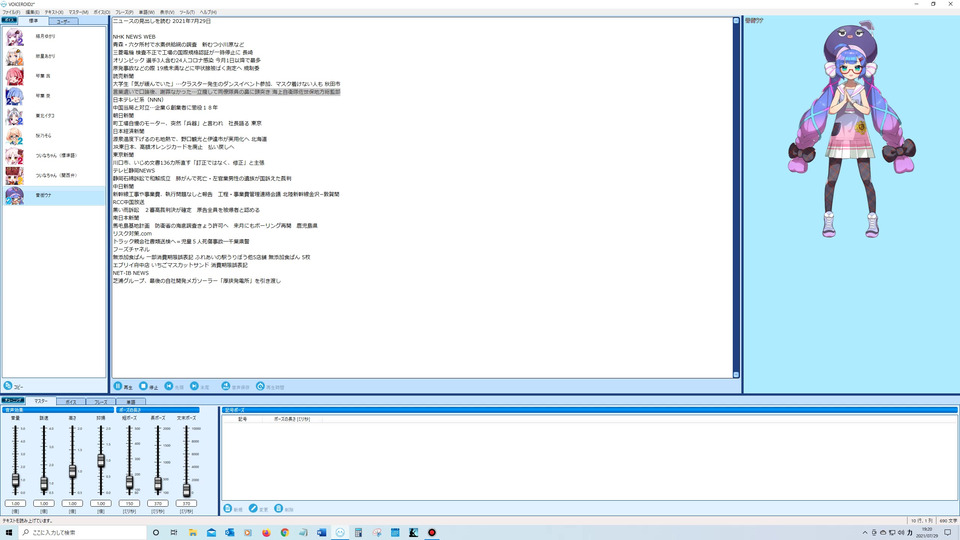Click the 'NET-IB NEWS' text line
This screenshot has height=540, width=960.
(130, 273)
